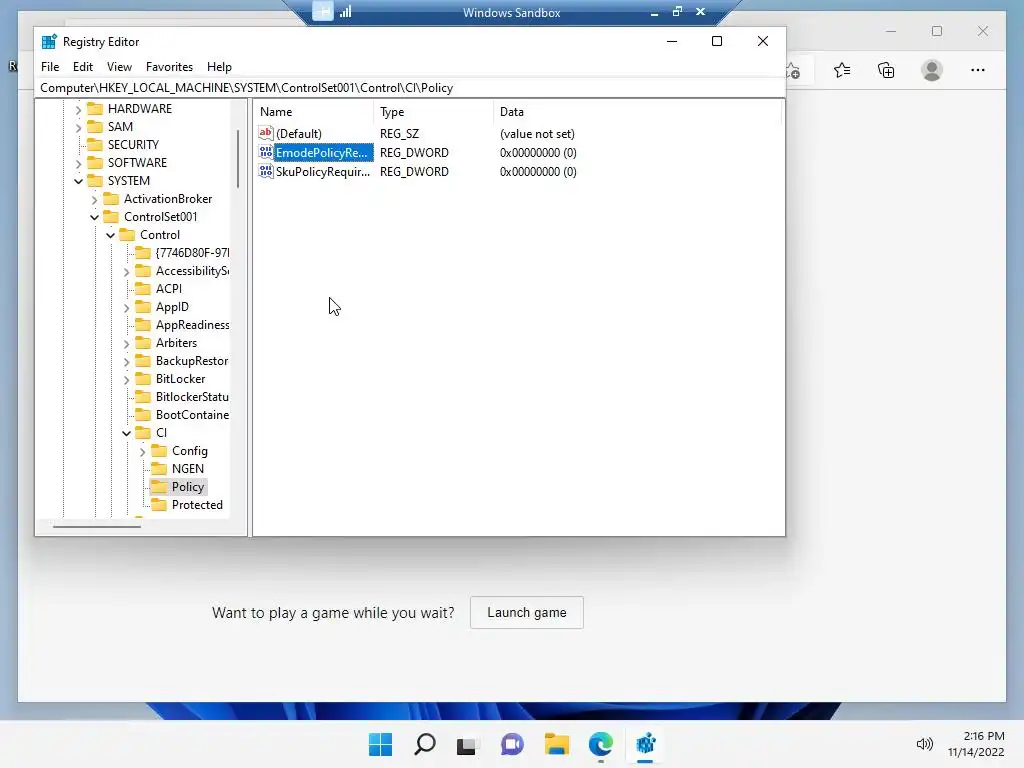The height and width of the screenshot is (768, 1024).
Task: Select the BackupRestor key
Action: [192, 360]
